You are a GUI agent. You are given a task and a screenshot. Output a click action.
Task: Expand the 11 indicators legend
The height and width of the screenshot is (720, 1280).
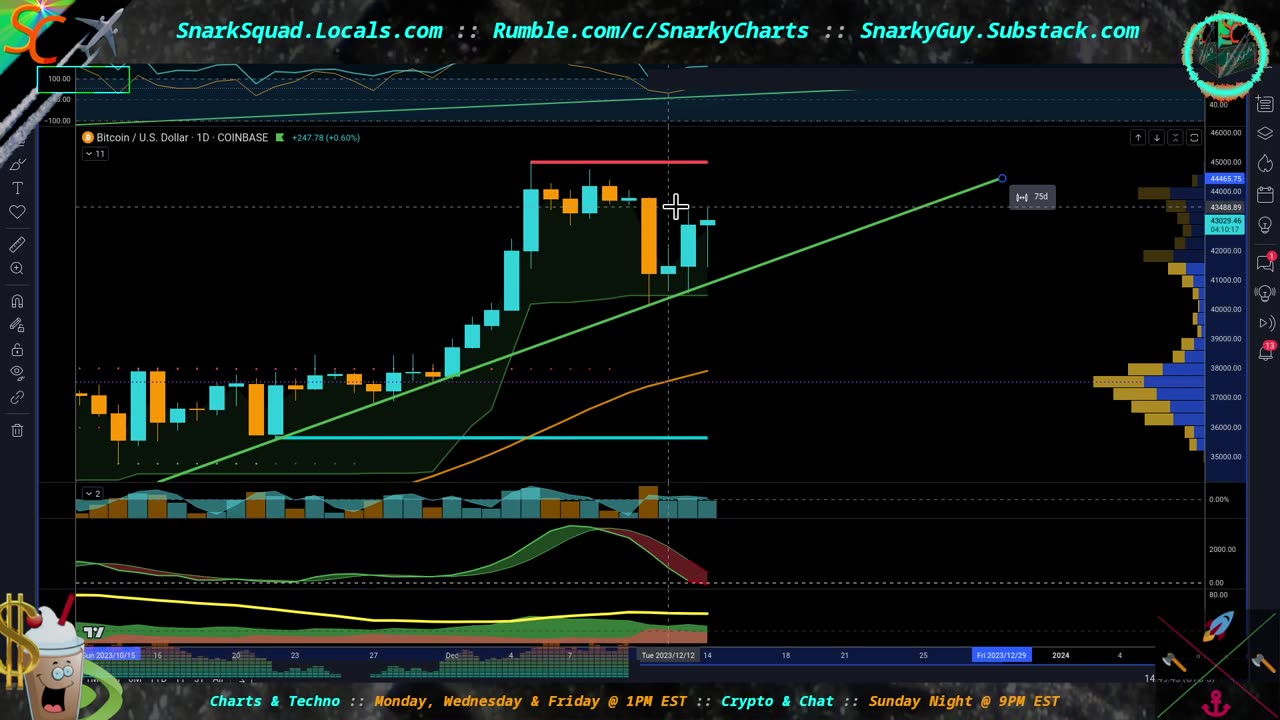[x=94, y=154]
